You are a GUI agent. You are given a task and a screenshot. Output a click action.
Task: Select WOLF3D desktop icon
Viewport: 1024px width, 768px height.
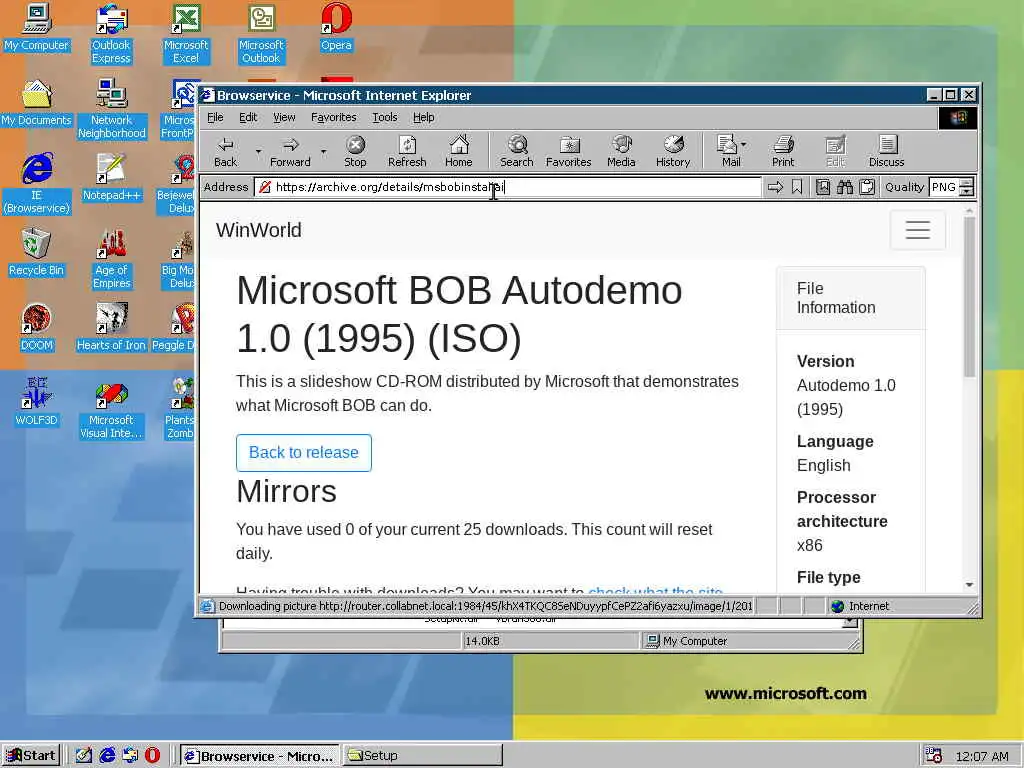(36, 402)
